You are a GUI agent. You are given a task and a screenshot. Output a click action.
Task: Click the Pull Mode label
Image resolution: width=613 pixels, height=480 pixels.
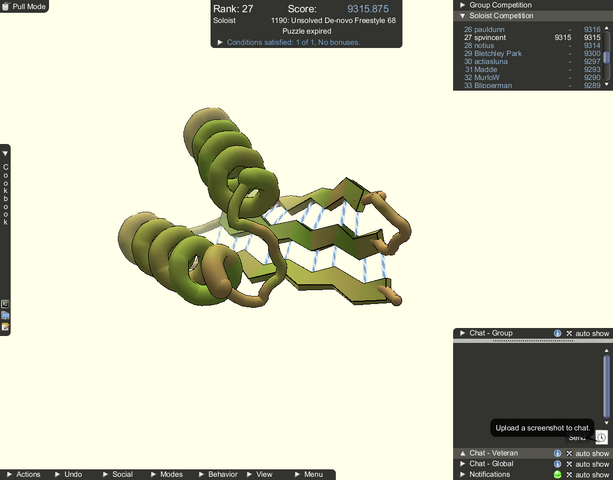pos(29,7)
